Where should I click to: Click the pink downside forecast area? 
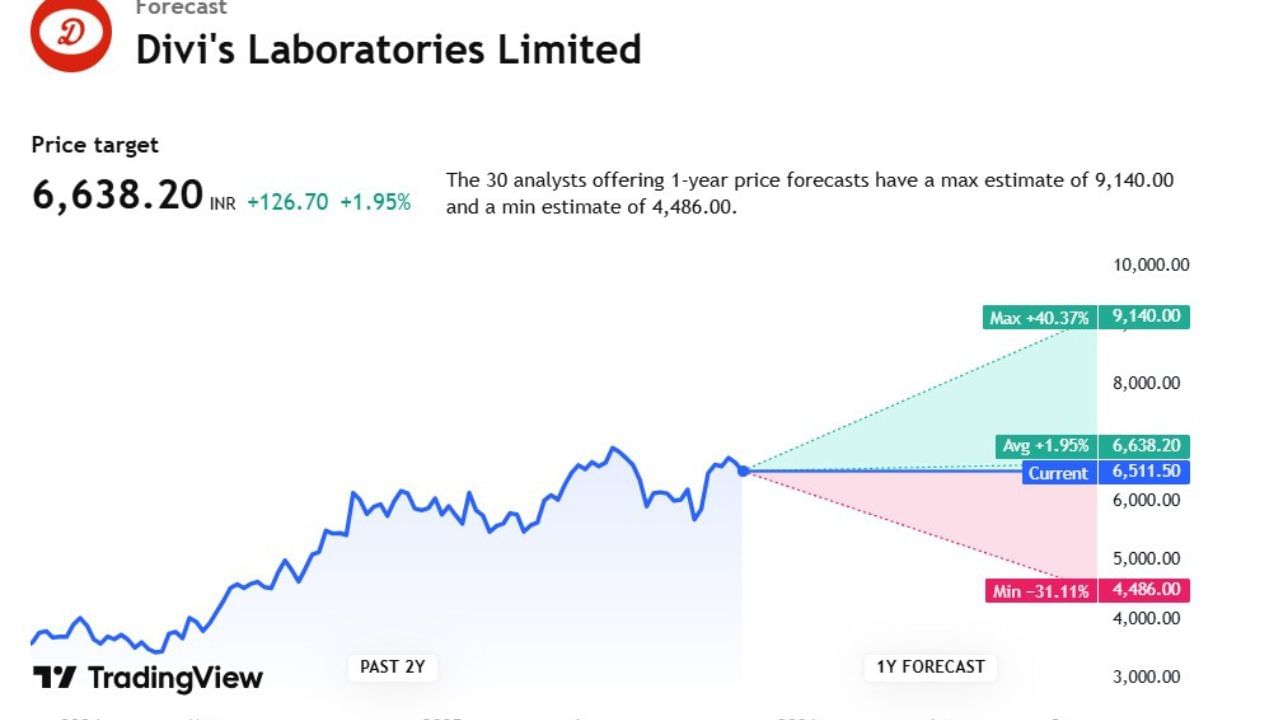coord(1020,530)
